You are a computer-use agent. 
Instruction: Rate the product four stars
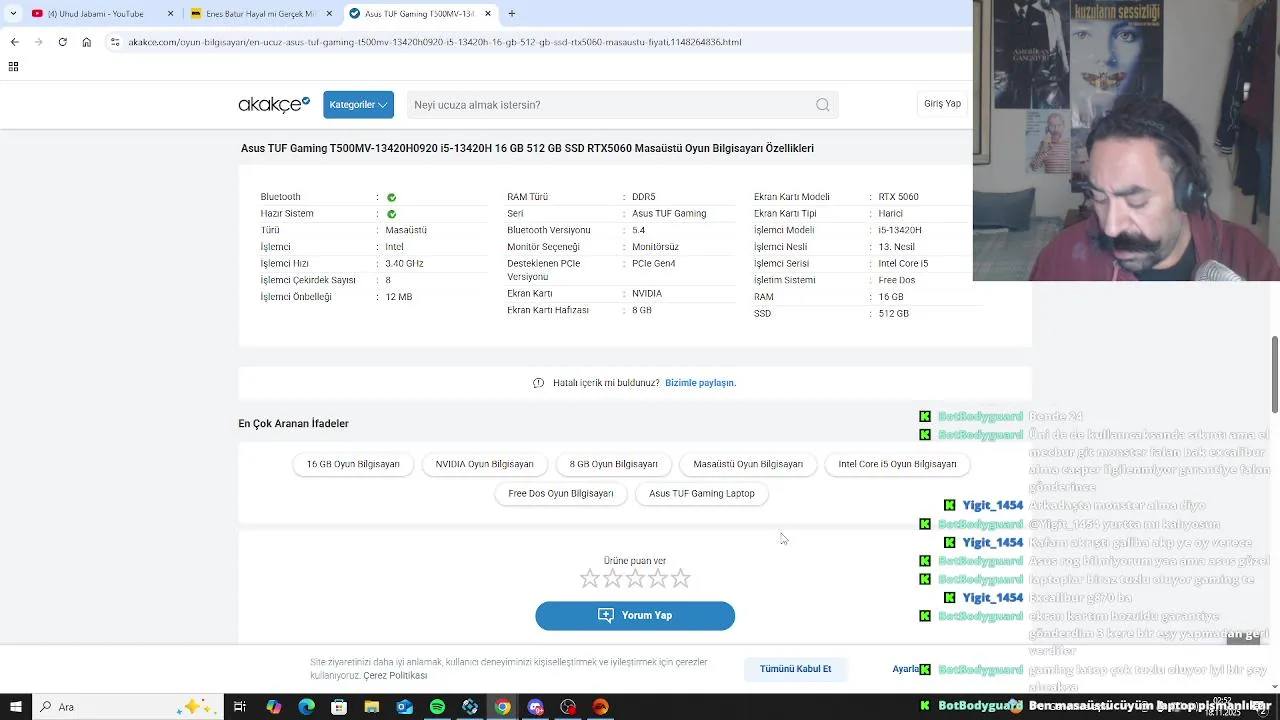point(658,578)
